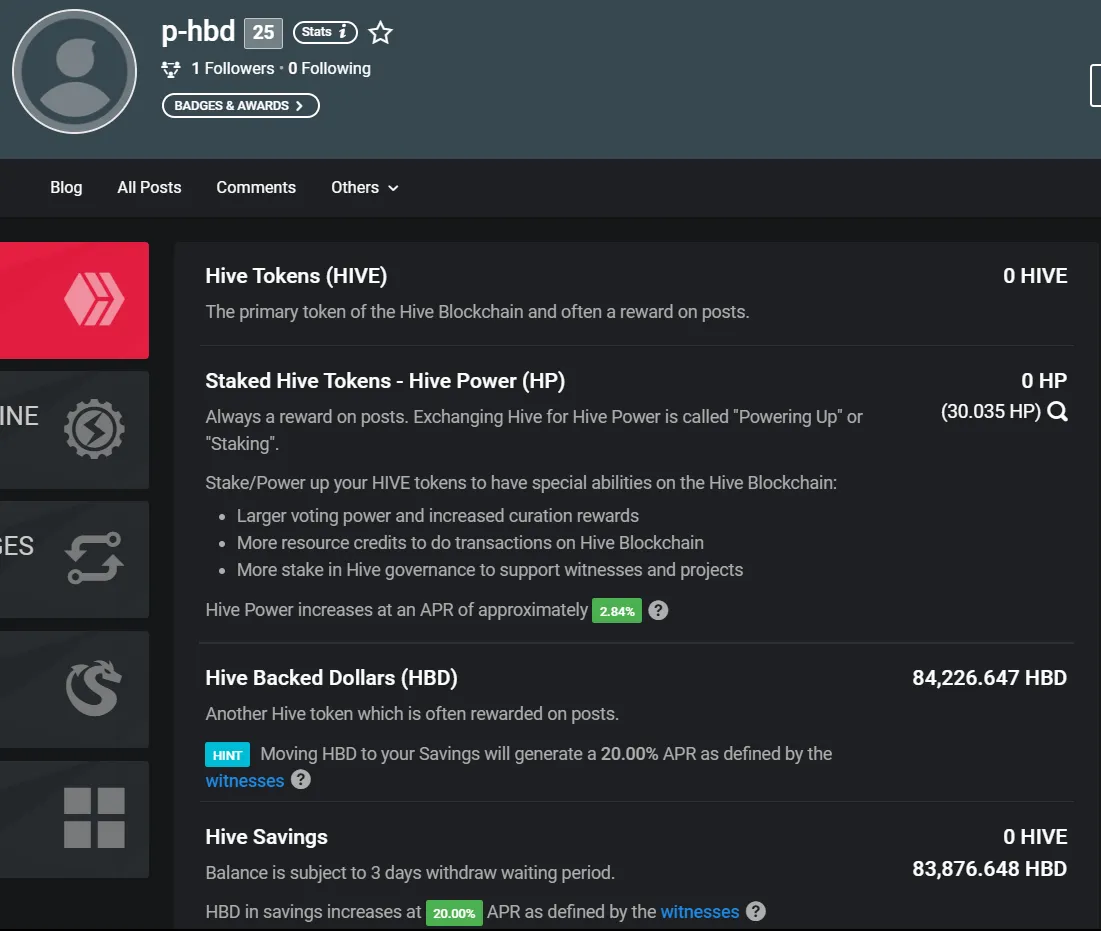Follow the witnesses link in Hive Savings
Viewport: 1101px width, 931px height.
coord(700,911)
